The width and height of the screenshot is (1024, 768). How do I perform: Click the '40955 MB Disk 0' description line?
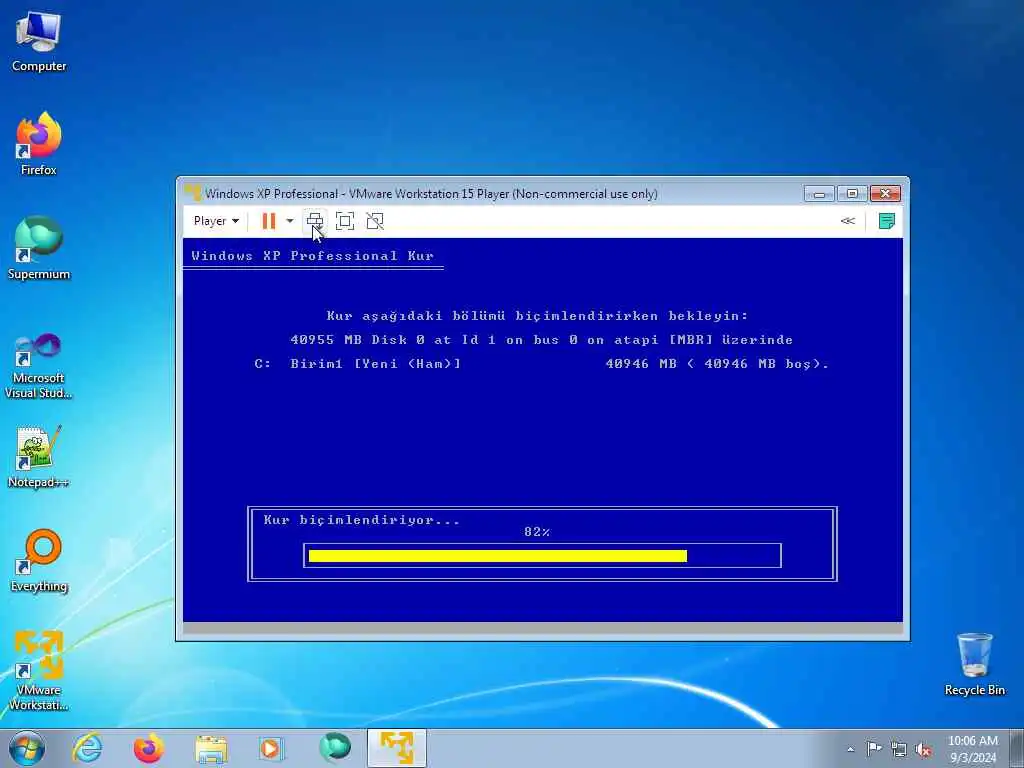(541, 340)
